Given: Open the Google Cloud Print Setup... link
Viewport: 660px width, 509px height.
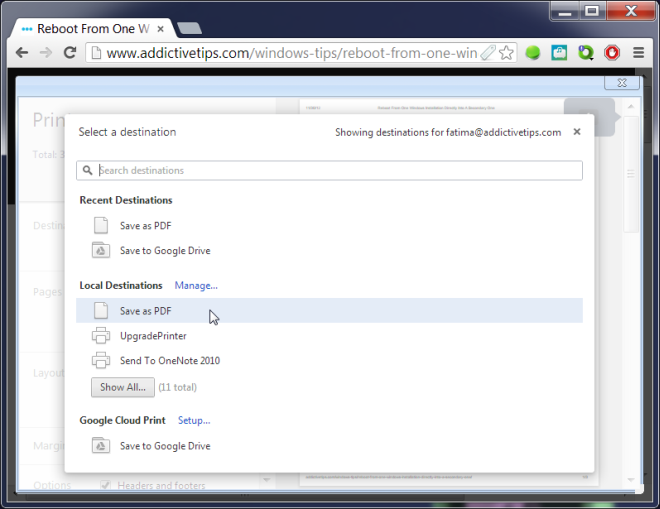Looking at the screenshot, I should 194,420.
